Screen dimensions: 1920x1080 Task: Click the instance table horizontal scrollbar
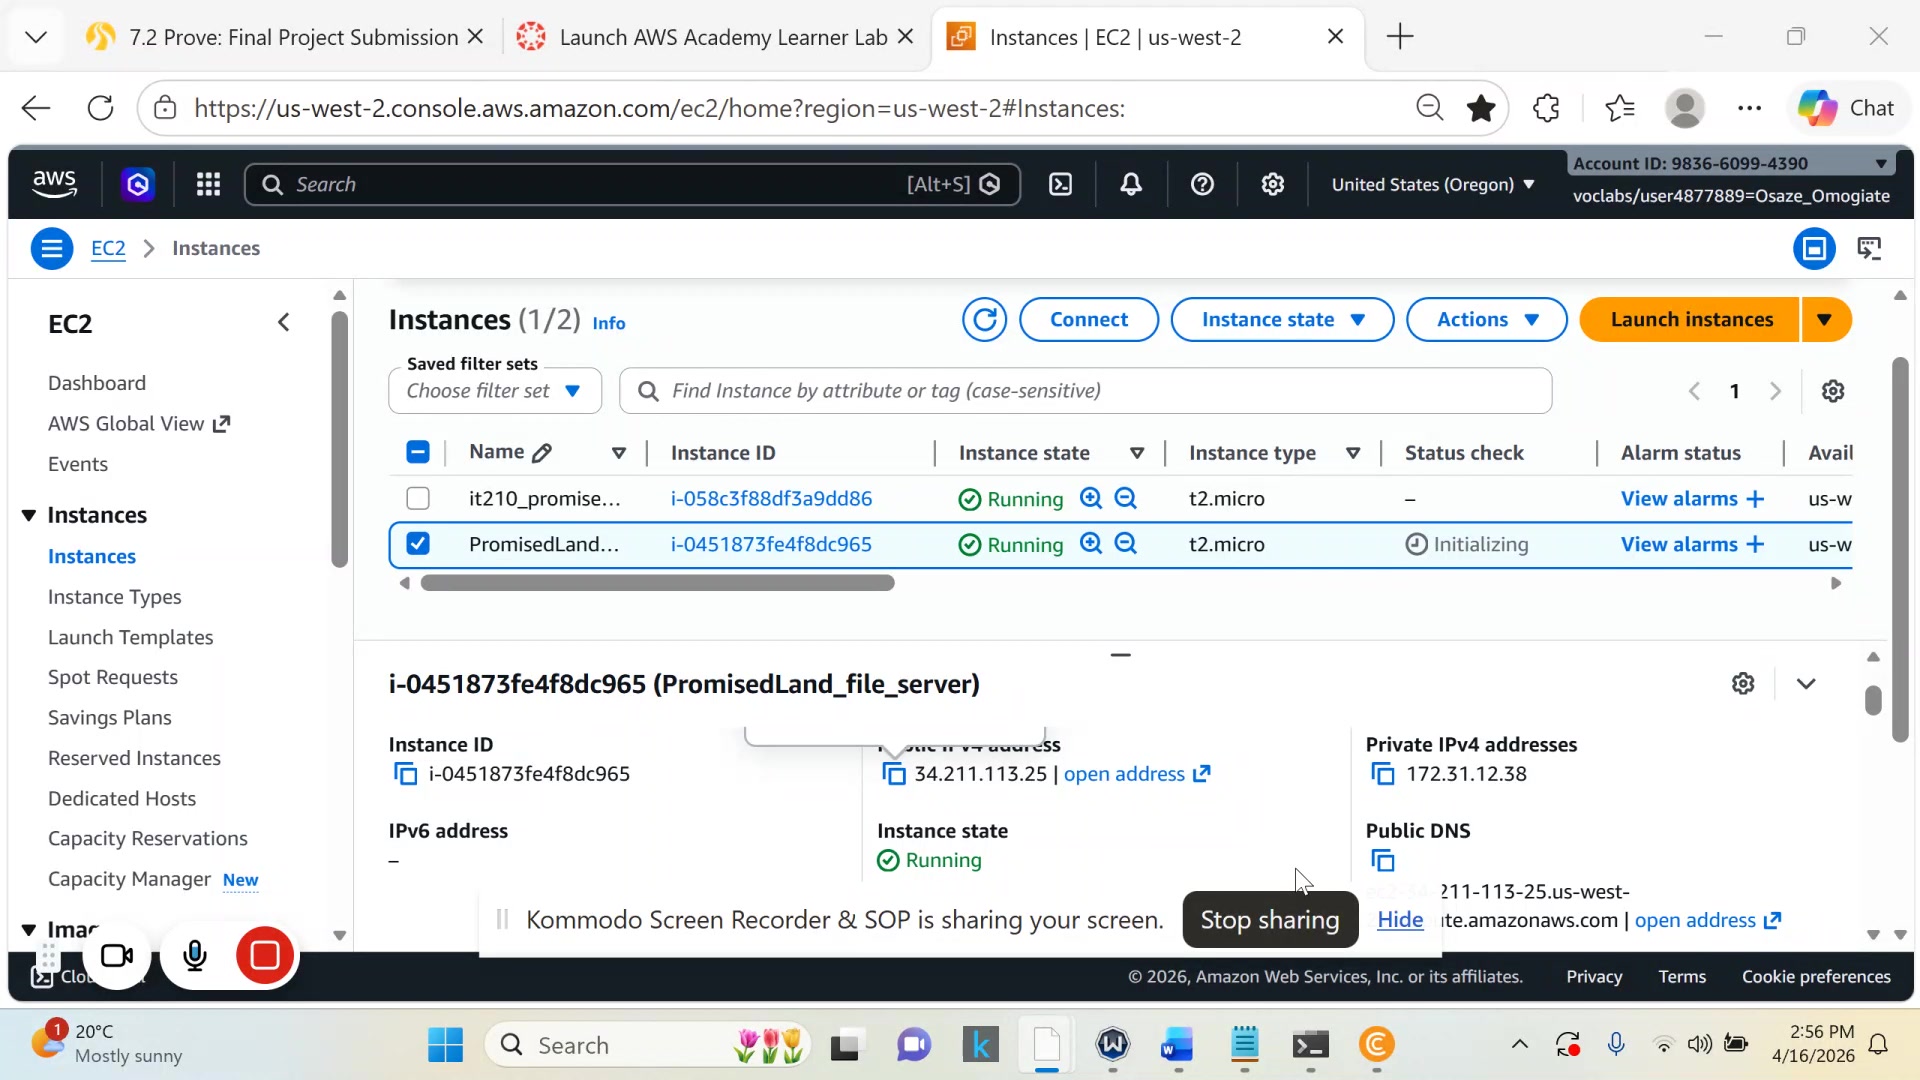657,583
